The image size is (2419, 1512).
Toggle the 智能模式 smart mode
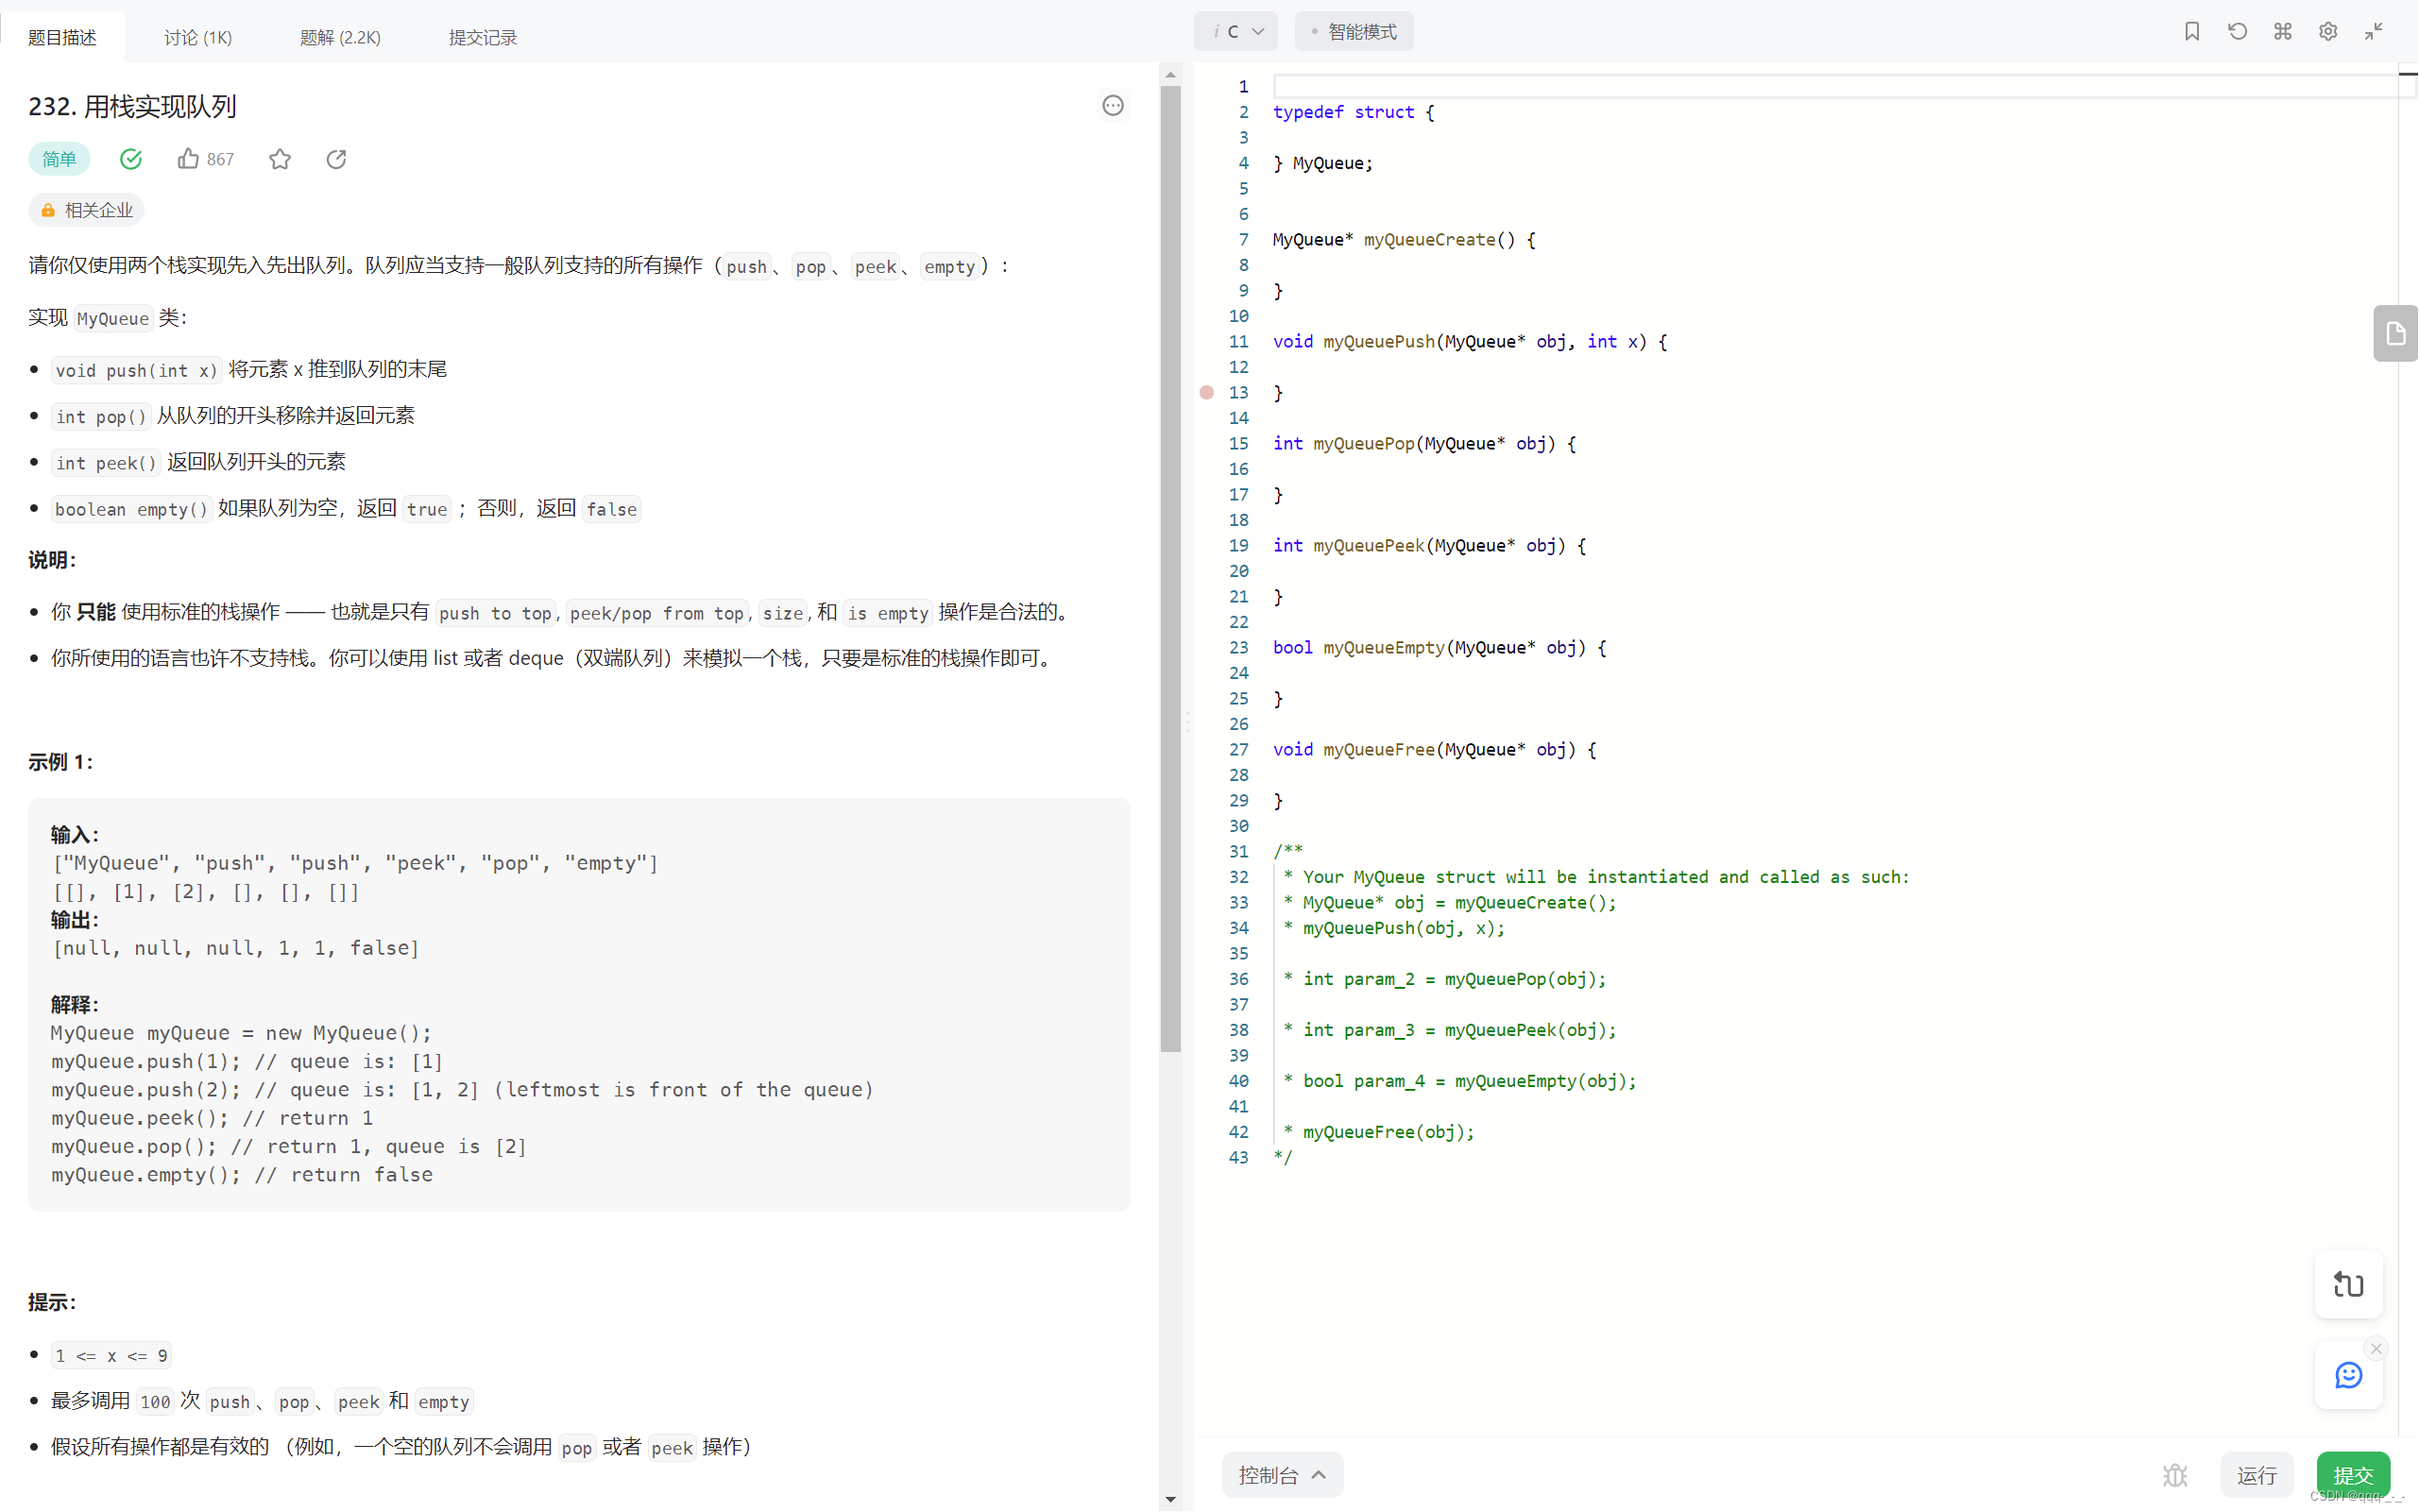point(1354,32)
